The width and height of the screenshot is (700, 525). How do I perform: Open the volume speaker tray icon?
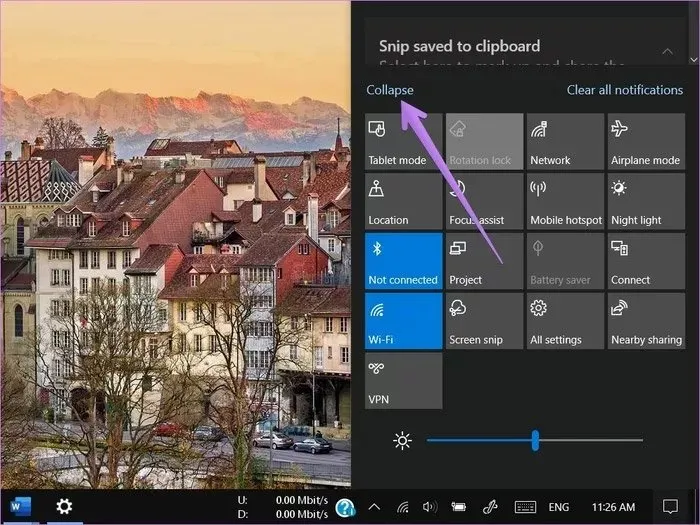[x=430, y=507]
